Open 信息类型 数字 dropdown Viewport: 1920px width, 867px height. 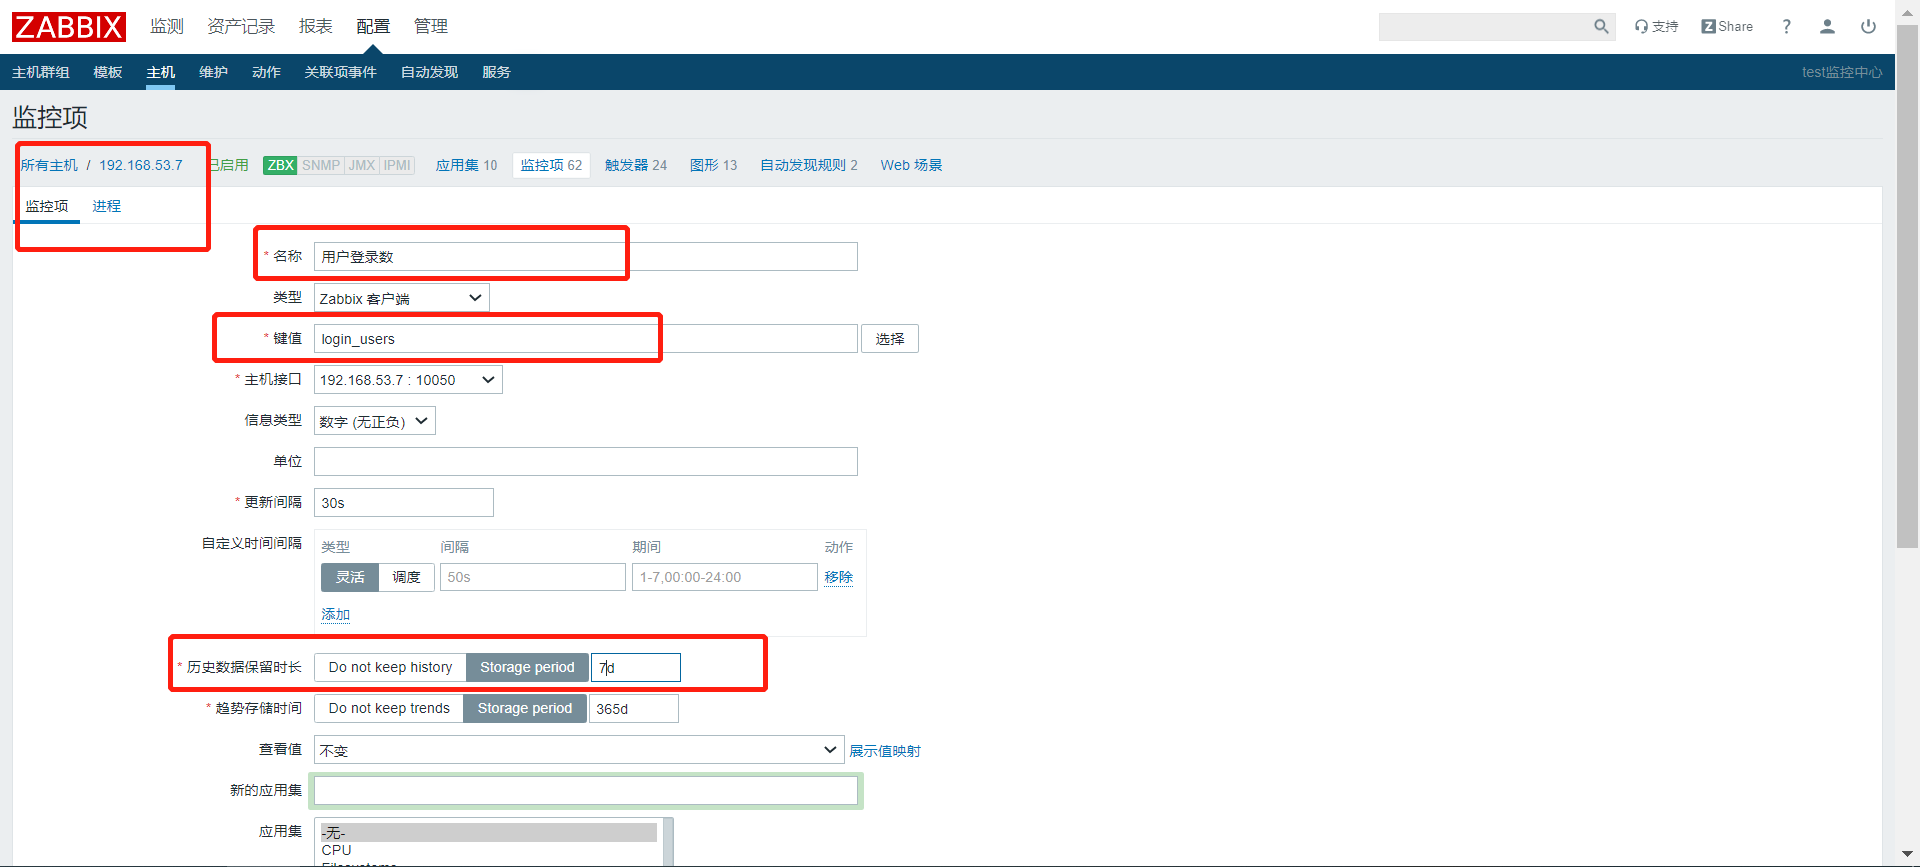[375, 421]
